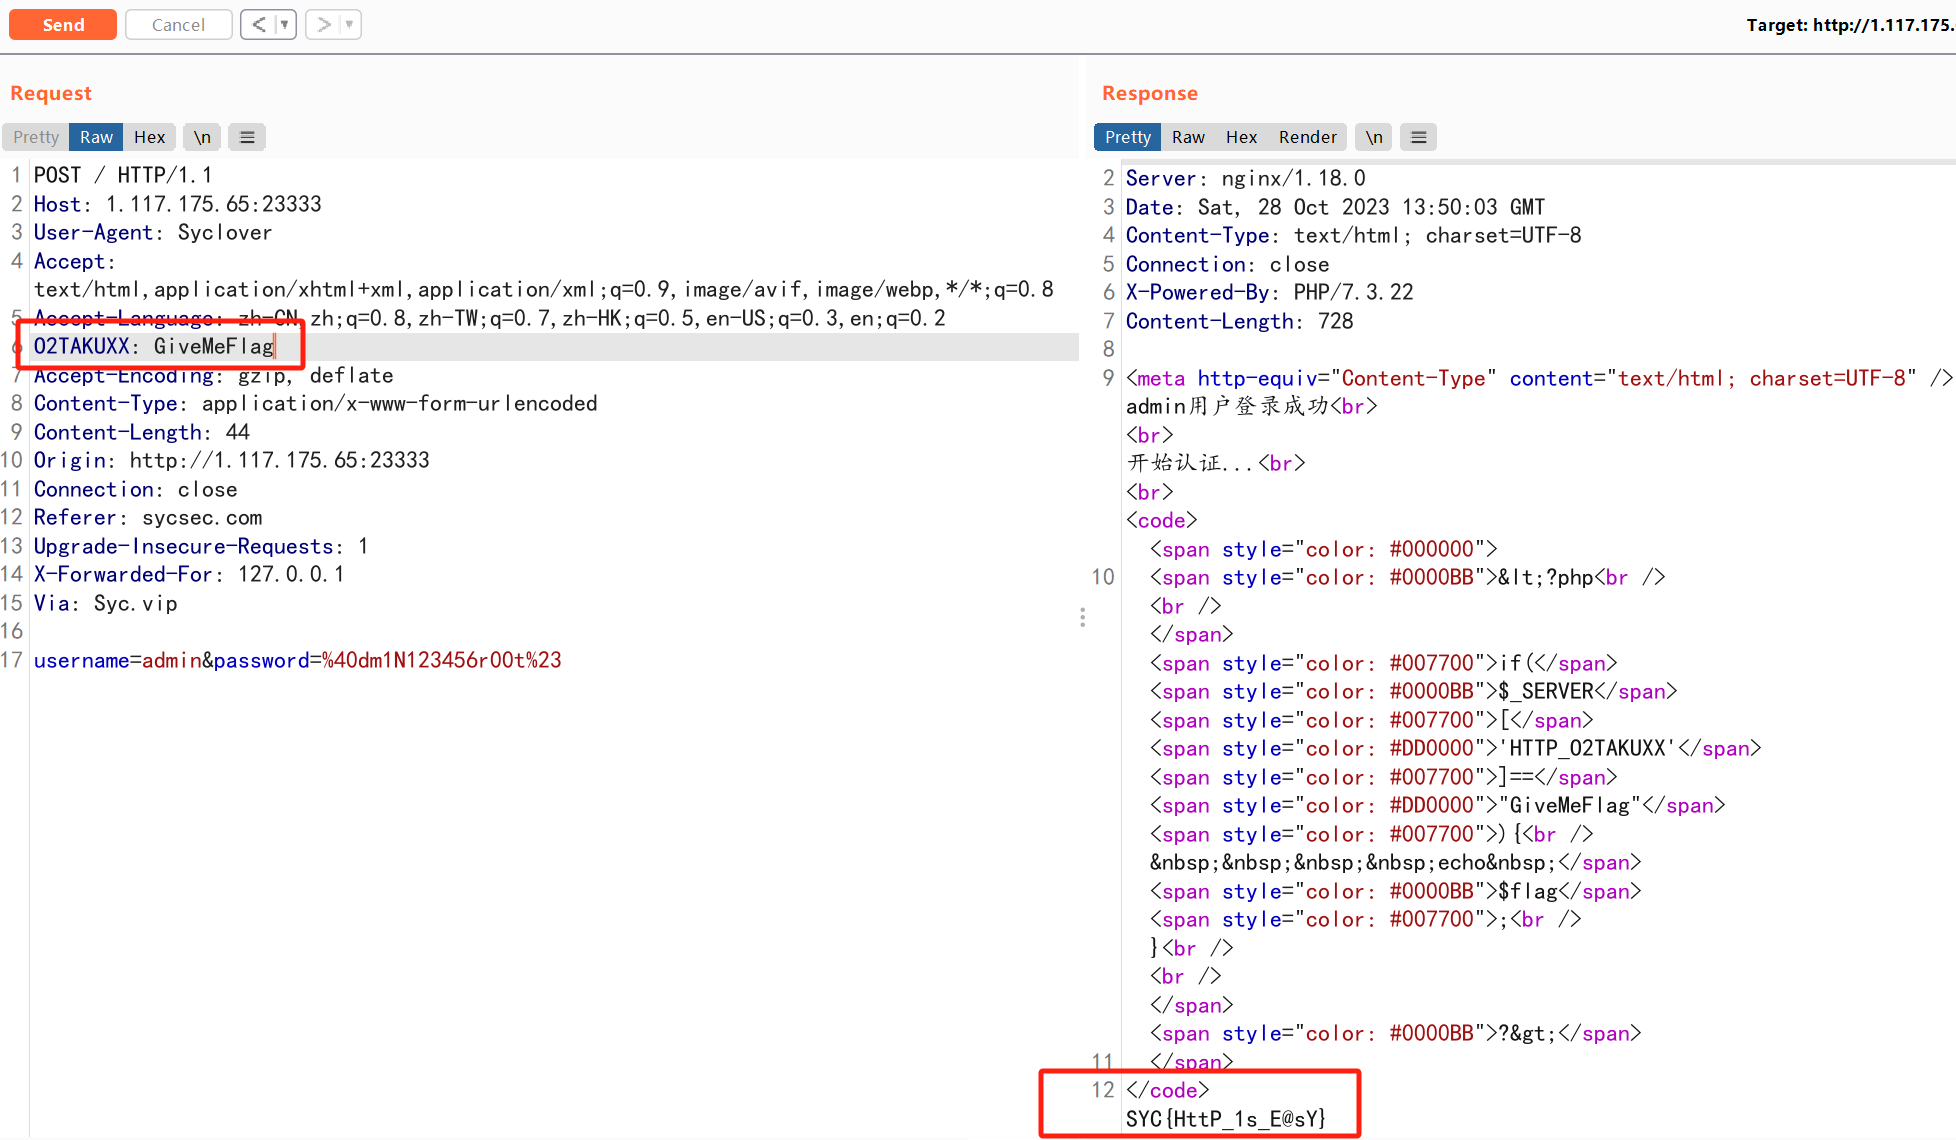The width and height of the screenshot is (1956, 1140).
Task: Click the username/password body line in request
Action: (x=297, y=660)
